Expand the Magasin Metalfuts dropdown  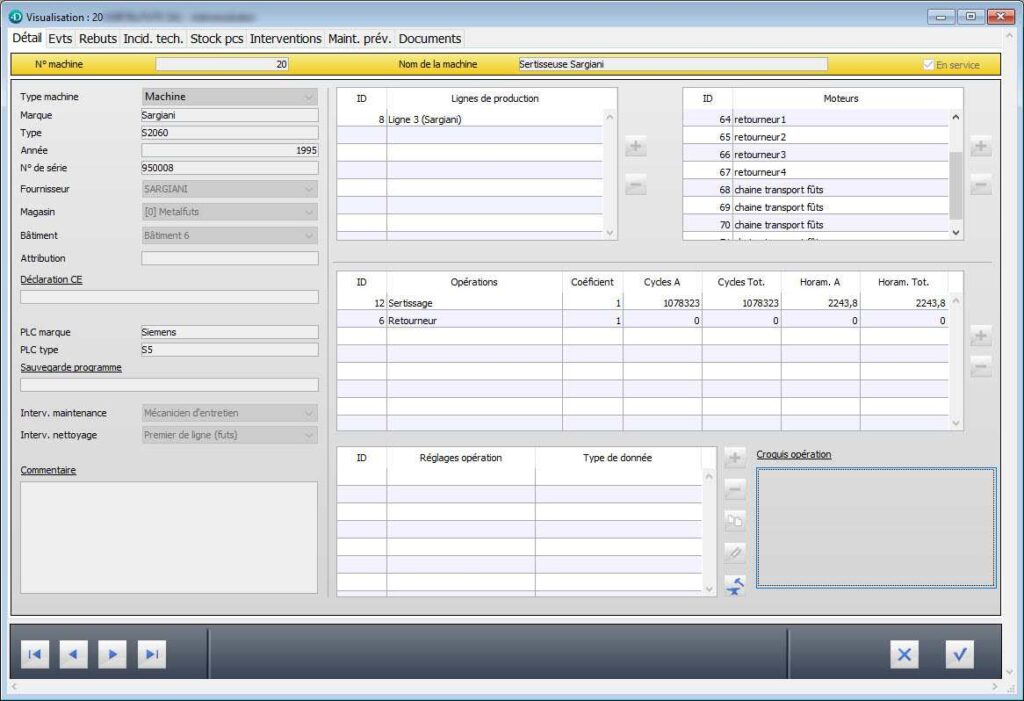click(230, 212)
